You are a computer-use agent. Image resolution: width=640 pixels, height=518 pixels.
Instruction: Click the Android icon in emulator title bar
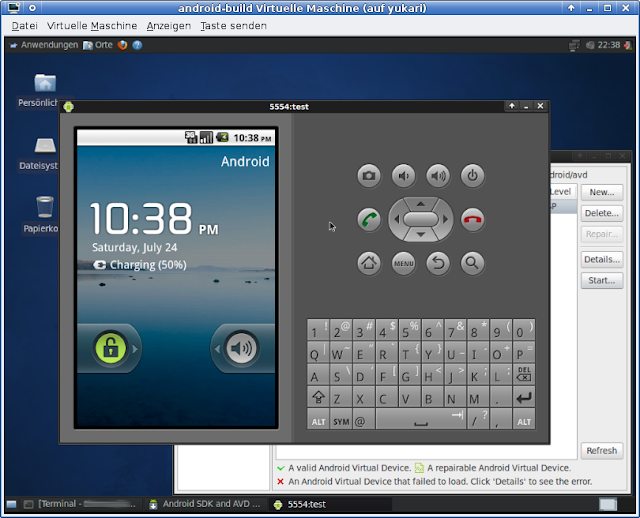tap(69, 107)
